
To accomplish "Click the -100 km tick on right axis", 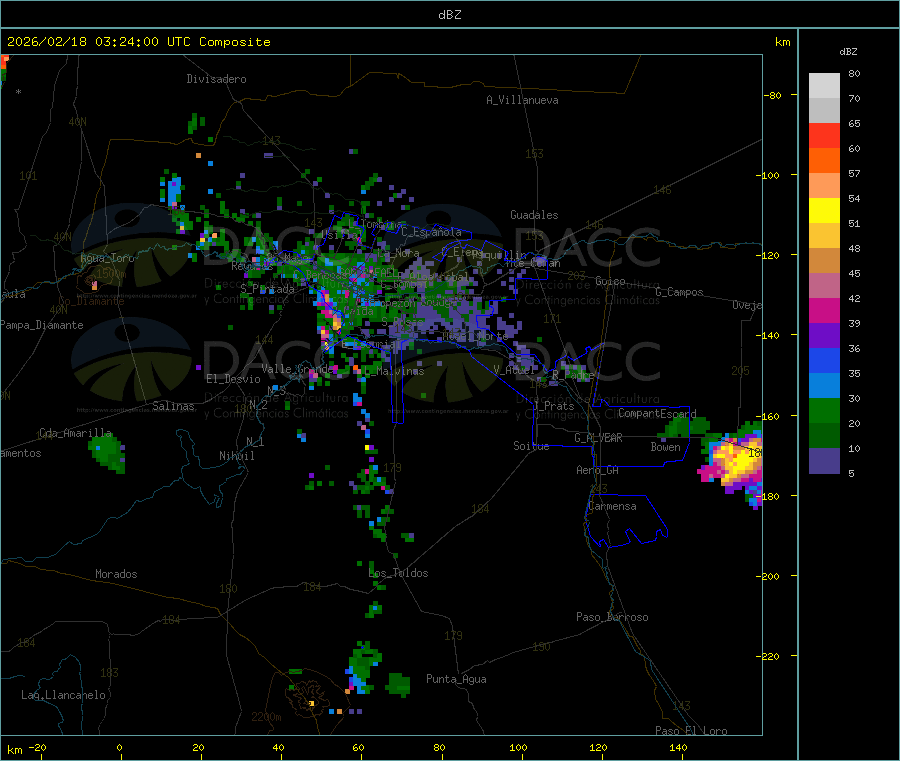I will [768, 175].
